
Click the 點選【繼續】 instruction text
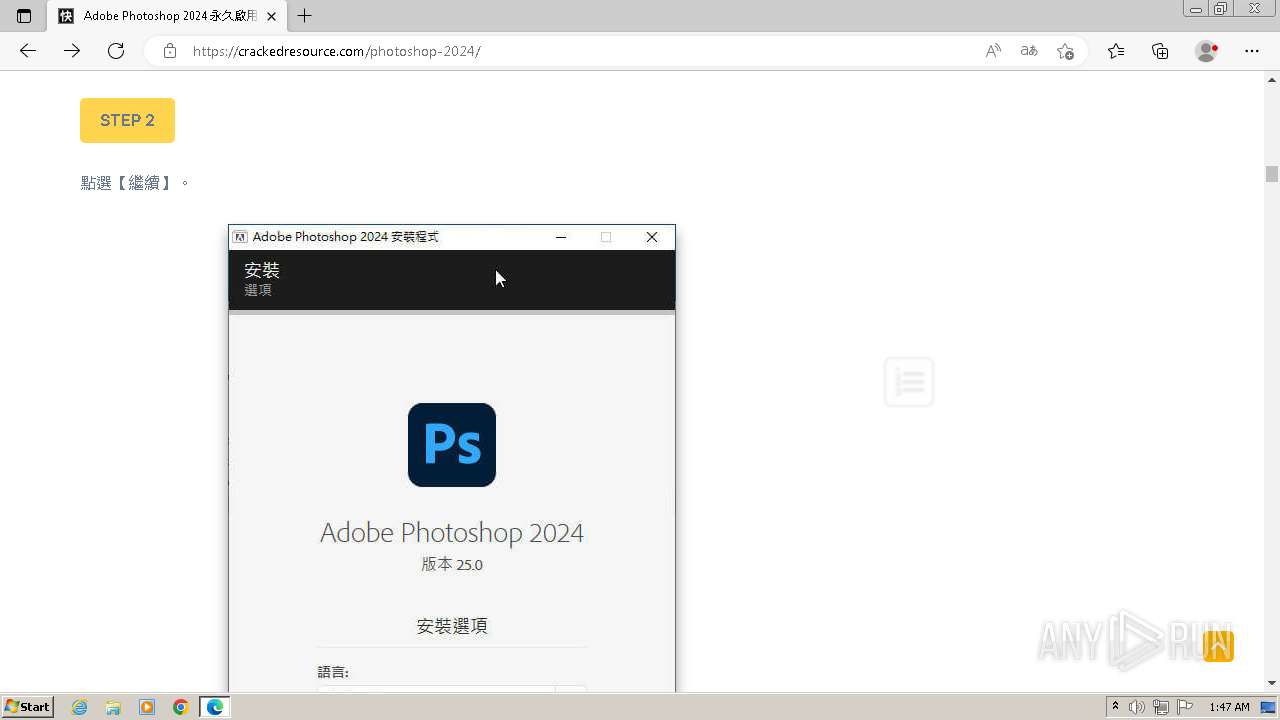[x=135, y=183]
